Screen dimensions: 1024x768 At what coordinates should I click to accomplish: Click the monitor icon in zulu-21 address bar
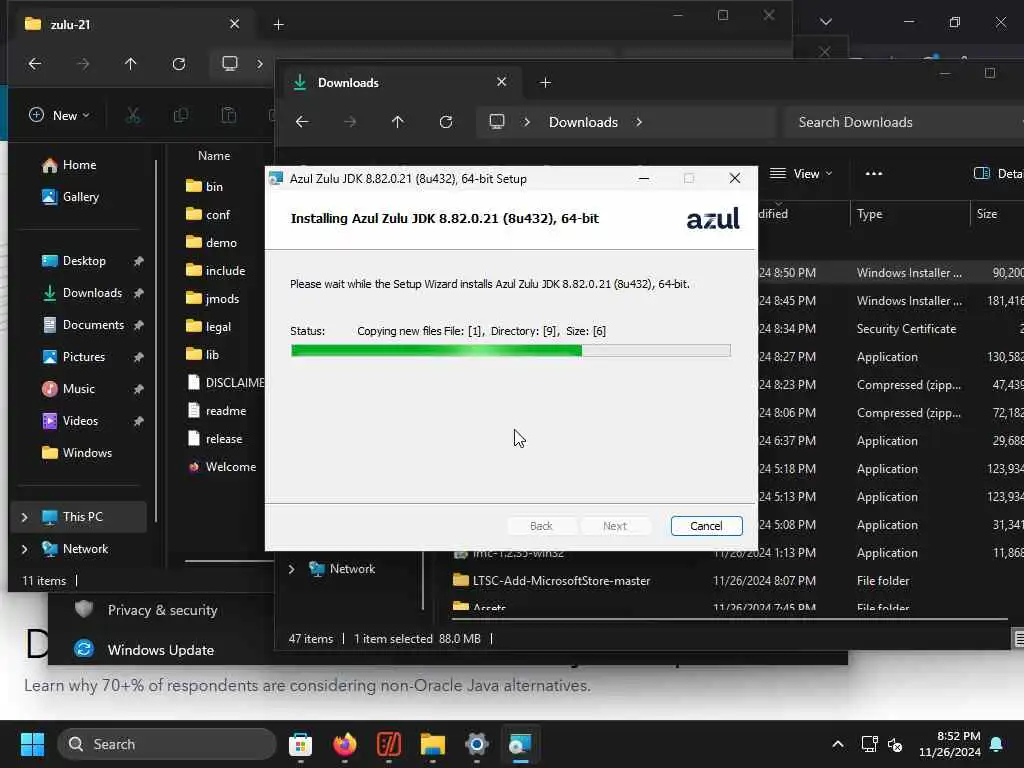pyautogui.click(x=229, y=64)
